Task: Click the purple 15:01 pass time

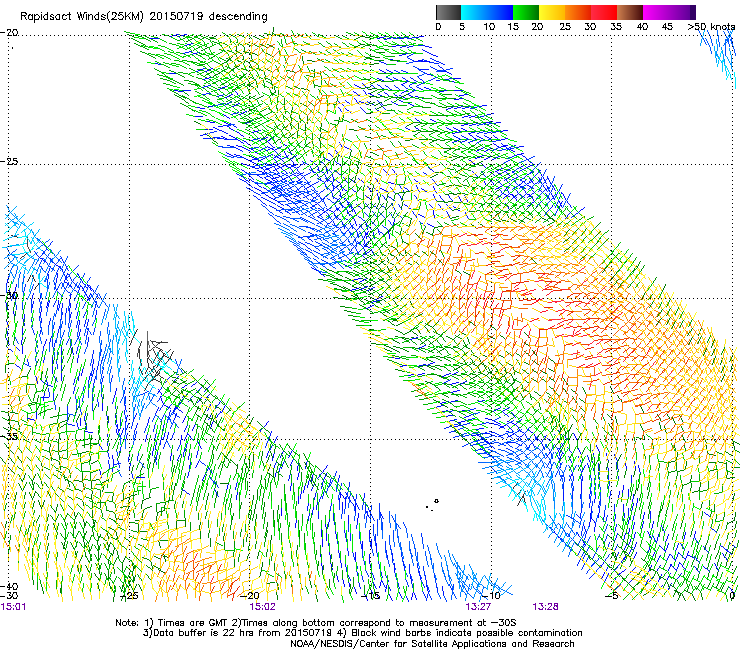Action: pos(13,607)
